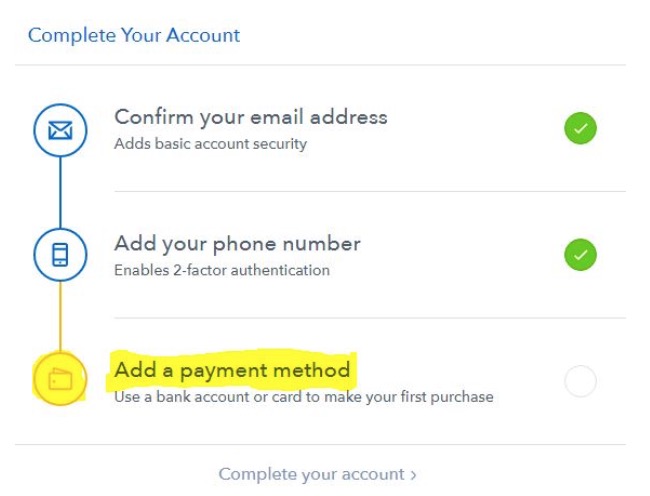Click the divider line under the page heading
Screen dimensions: 650x496
point(320,65)
